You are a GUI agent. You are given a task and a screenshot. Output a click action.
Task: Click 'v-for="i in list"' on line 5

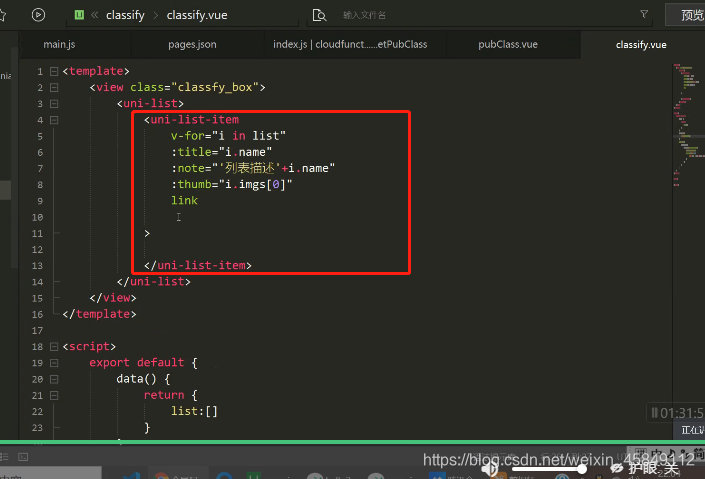coord(228,136)
